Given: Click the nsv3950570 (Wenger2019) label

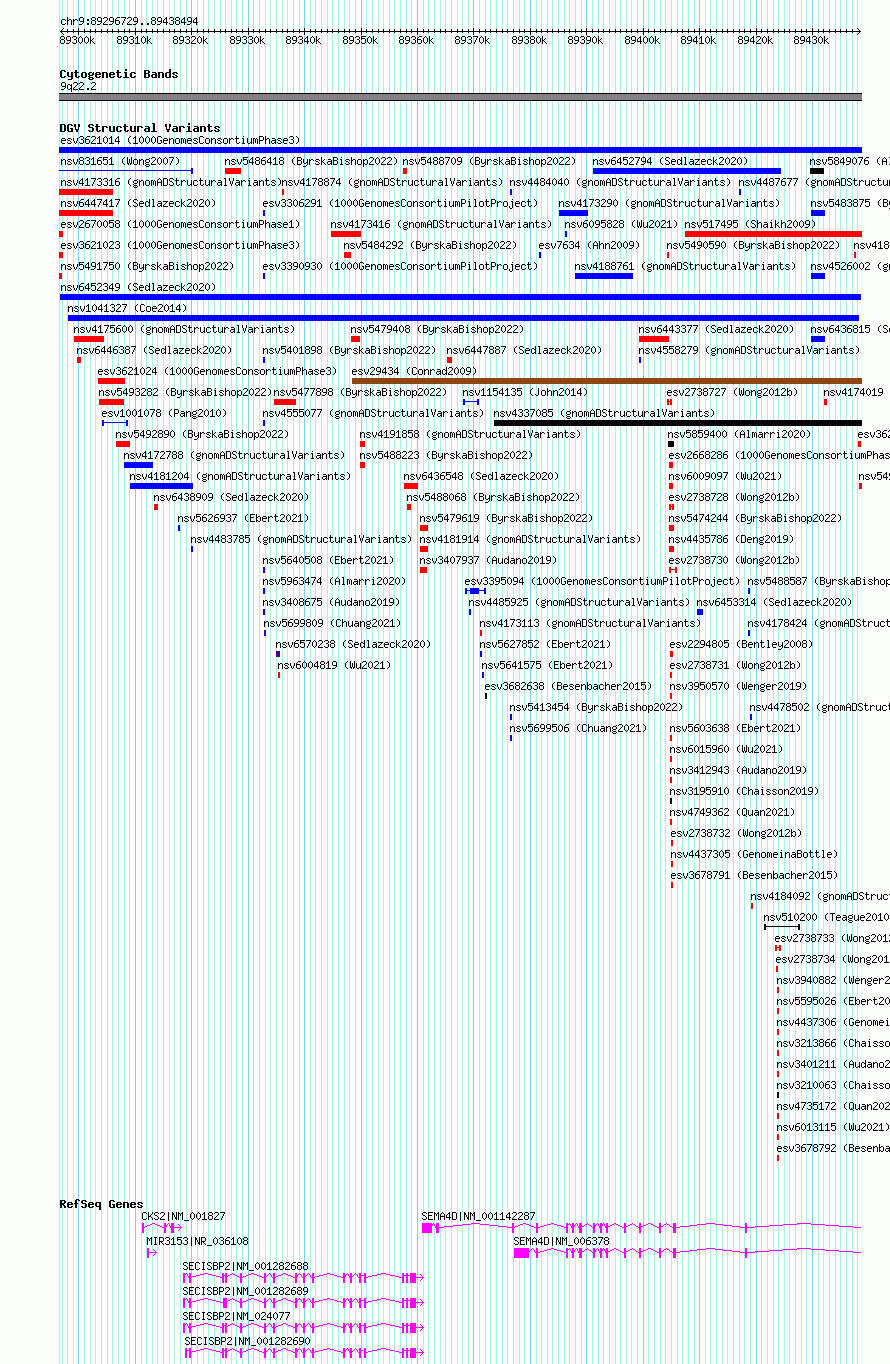Looking at the screenshot, I should 738,686.
